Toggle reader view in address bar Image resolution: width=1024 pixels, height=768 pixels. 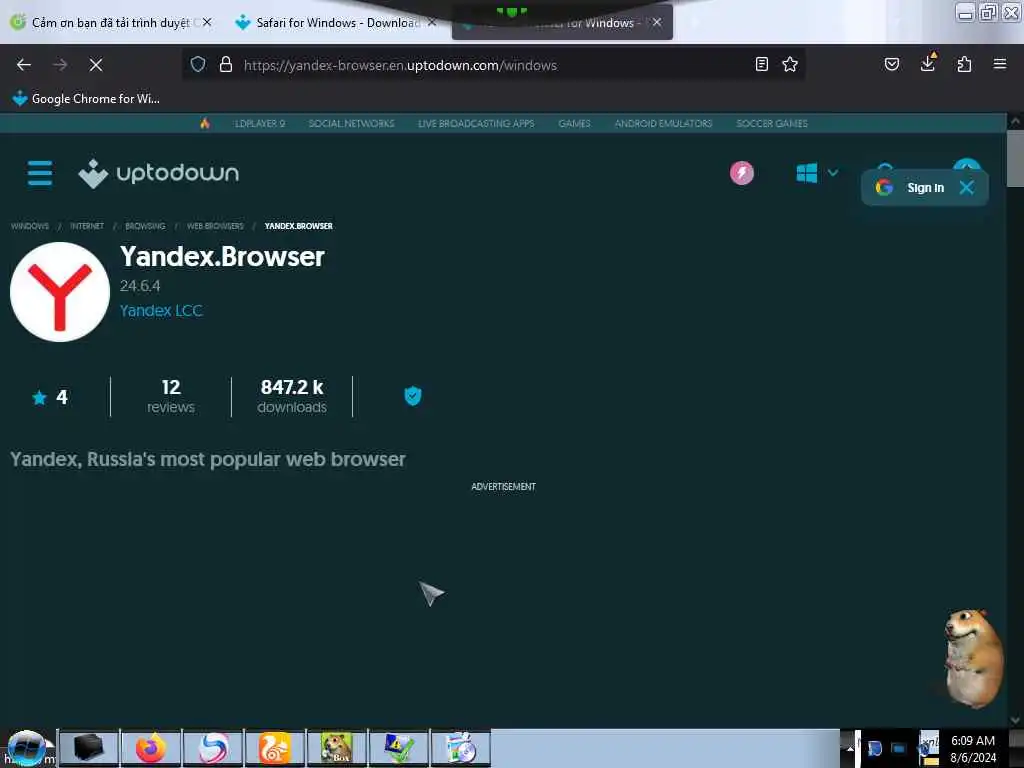pyautogui.click(x=761, y=64)
